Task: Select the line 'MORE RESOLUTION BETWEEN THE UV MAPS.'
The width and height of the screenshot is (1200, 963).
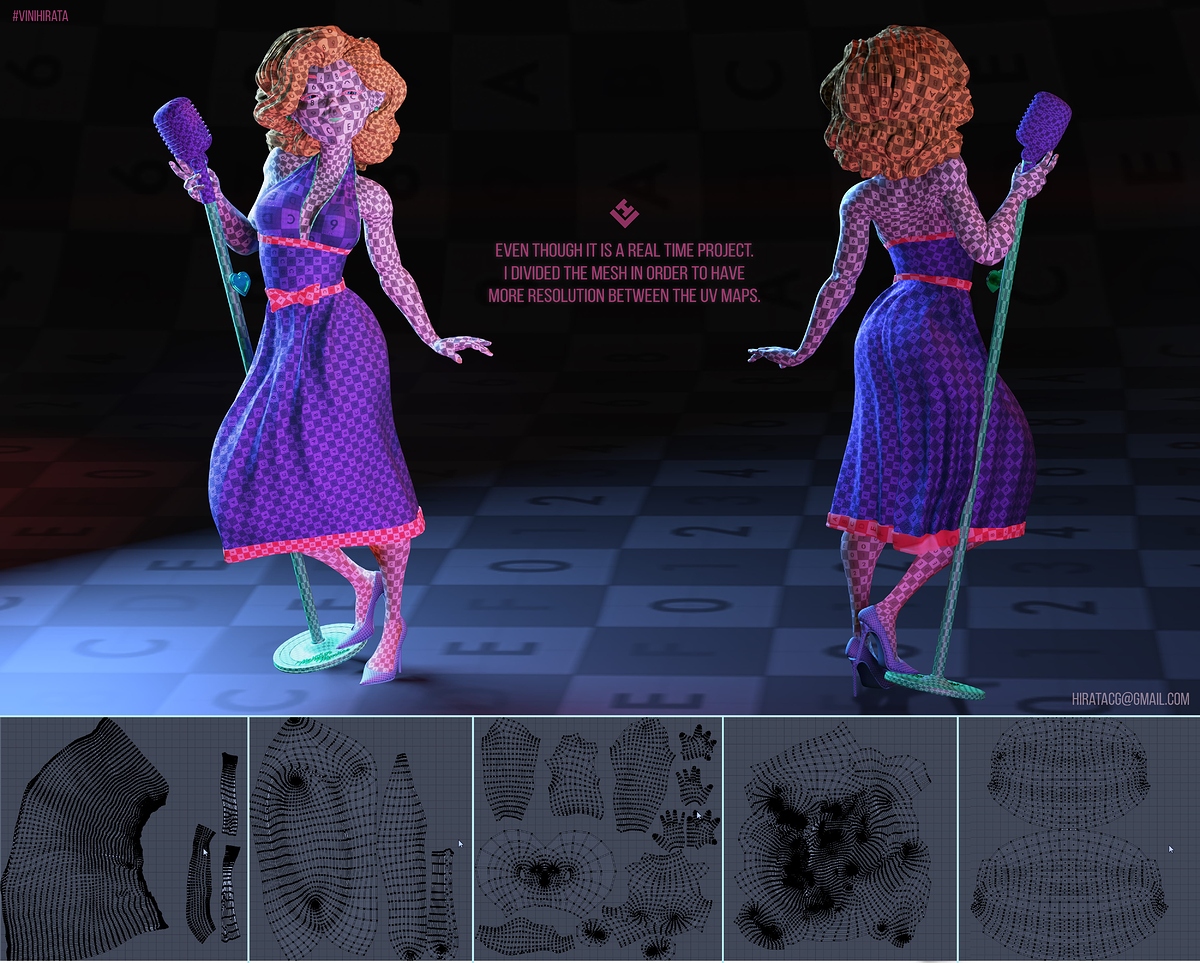Action: (x=624, y=296)
